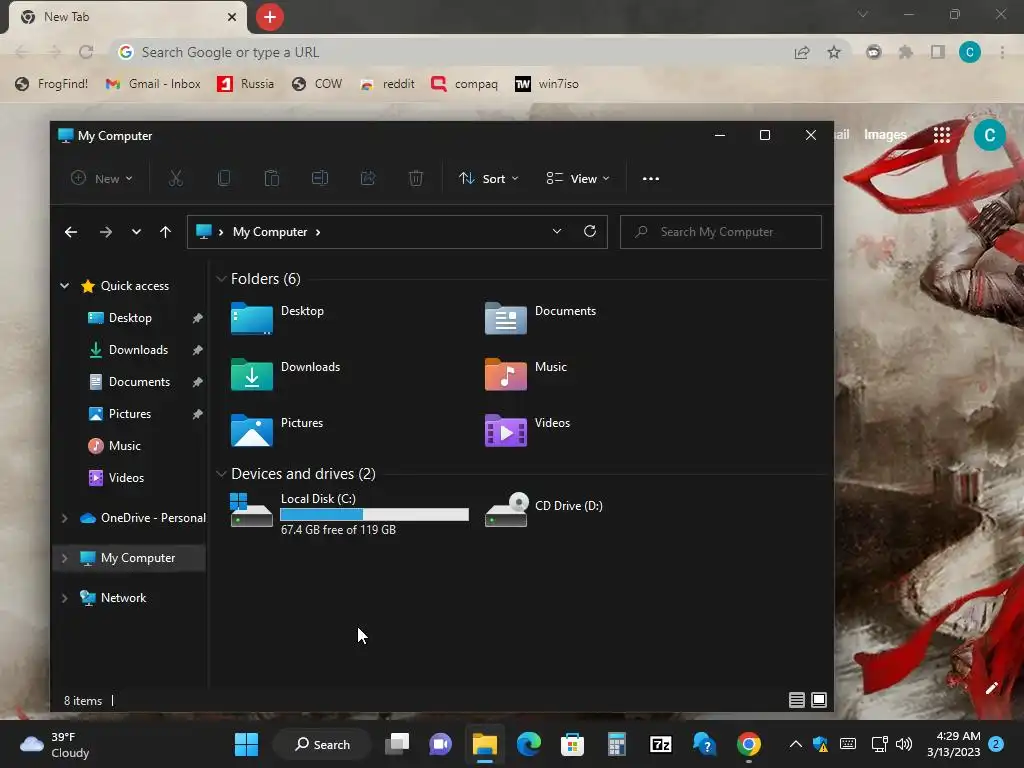Click the share page icon in Chrome omnibox

(x=802, y=52)
